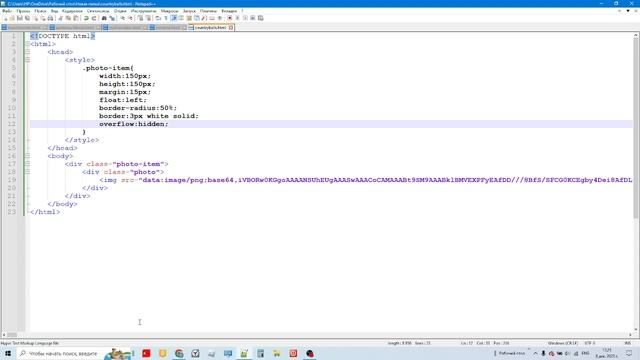Image resolution: width=640 pixels, height=360 pixels.
Task: Toggle file monitoring eye icon
Action: [220, 18]
